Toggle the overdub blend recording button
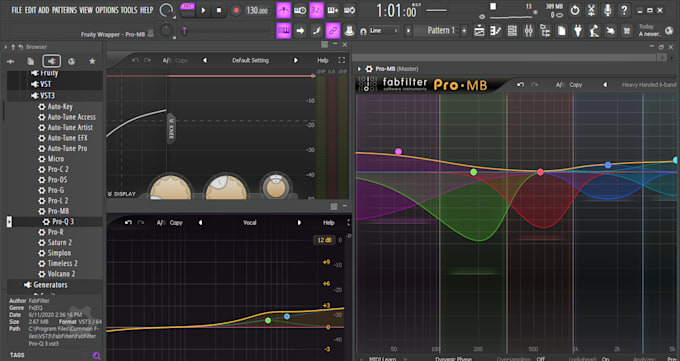This screenshot has height=361, width=680. 333,10
